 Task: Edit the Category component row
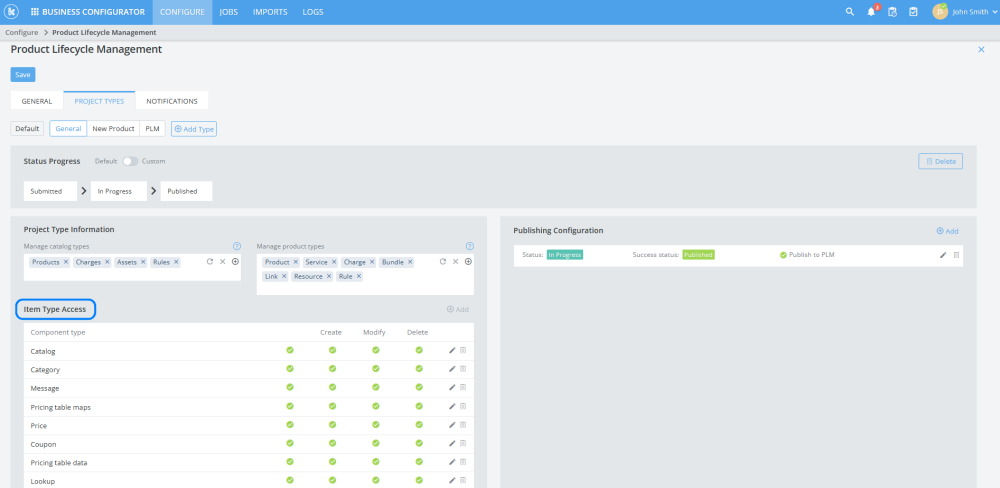click(x=452, y=369)
